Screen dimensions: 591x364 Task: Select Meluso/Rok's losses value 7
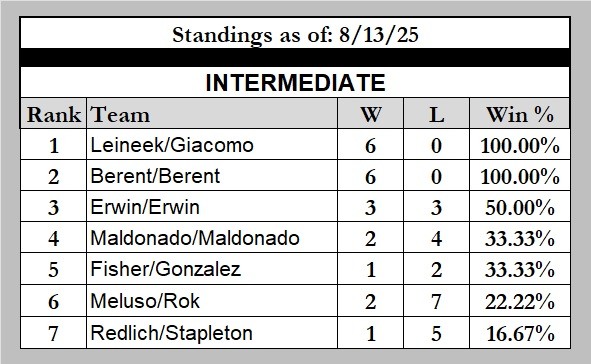tap(436, 301)
